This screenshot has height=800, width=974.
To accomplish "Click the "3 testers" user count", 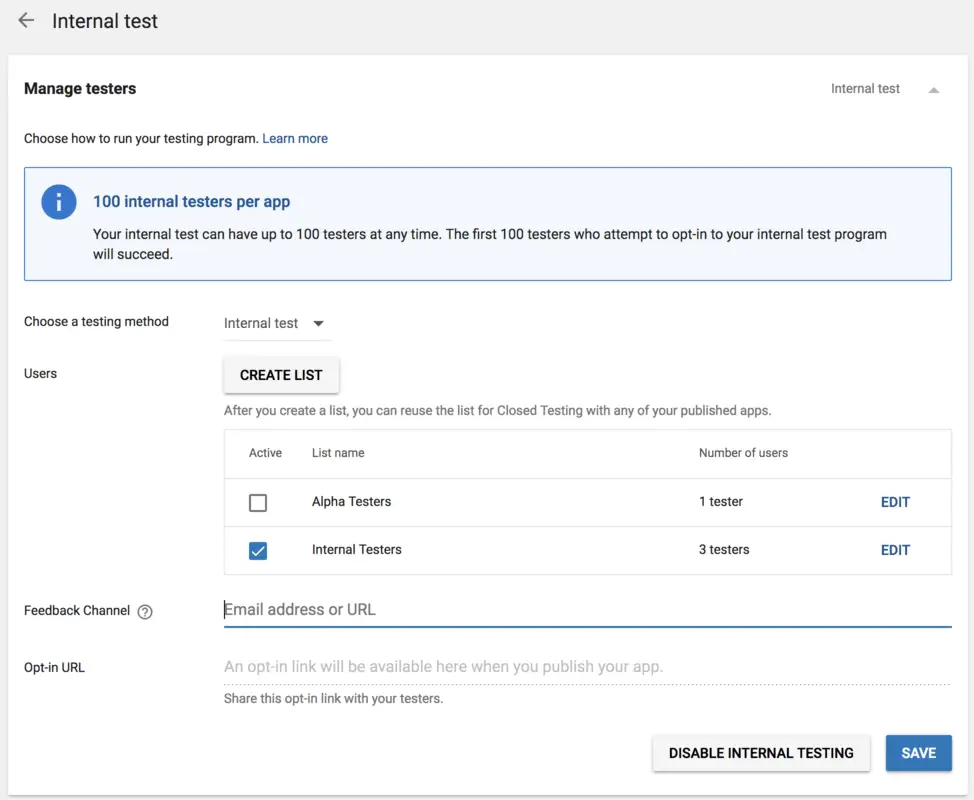I will (x=724, y=550).
